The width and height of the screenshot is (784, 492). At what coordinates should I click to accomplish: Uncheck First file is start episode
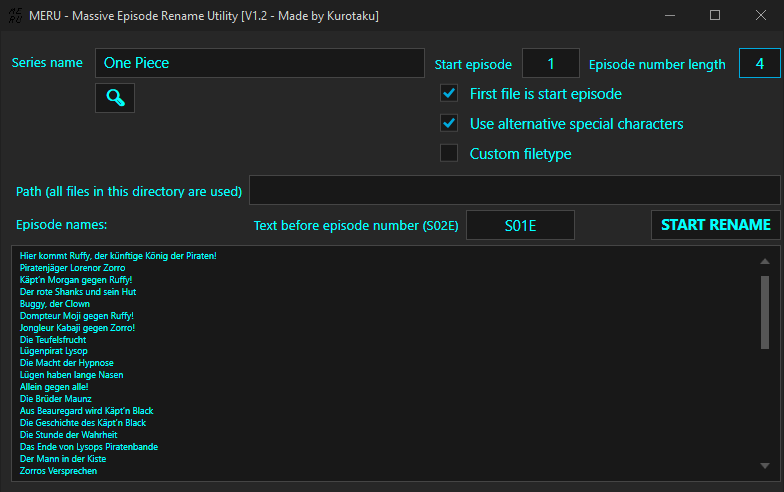tap(449, 94)
